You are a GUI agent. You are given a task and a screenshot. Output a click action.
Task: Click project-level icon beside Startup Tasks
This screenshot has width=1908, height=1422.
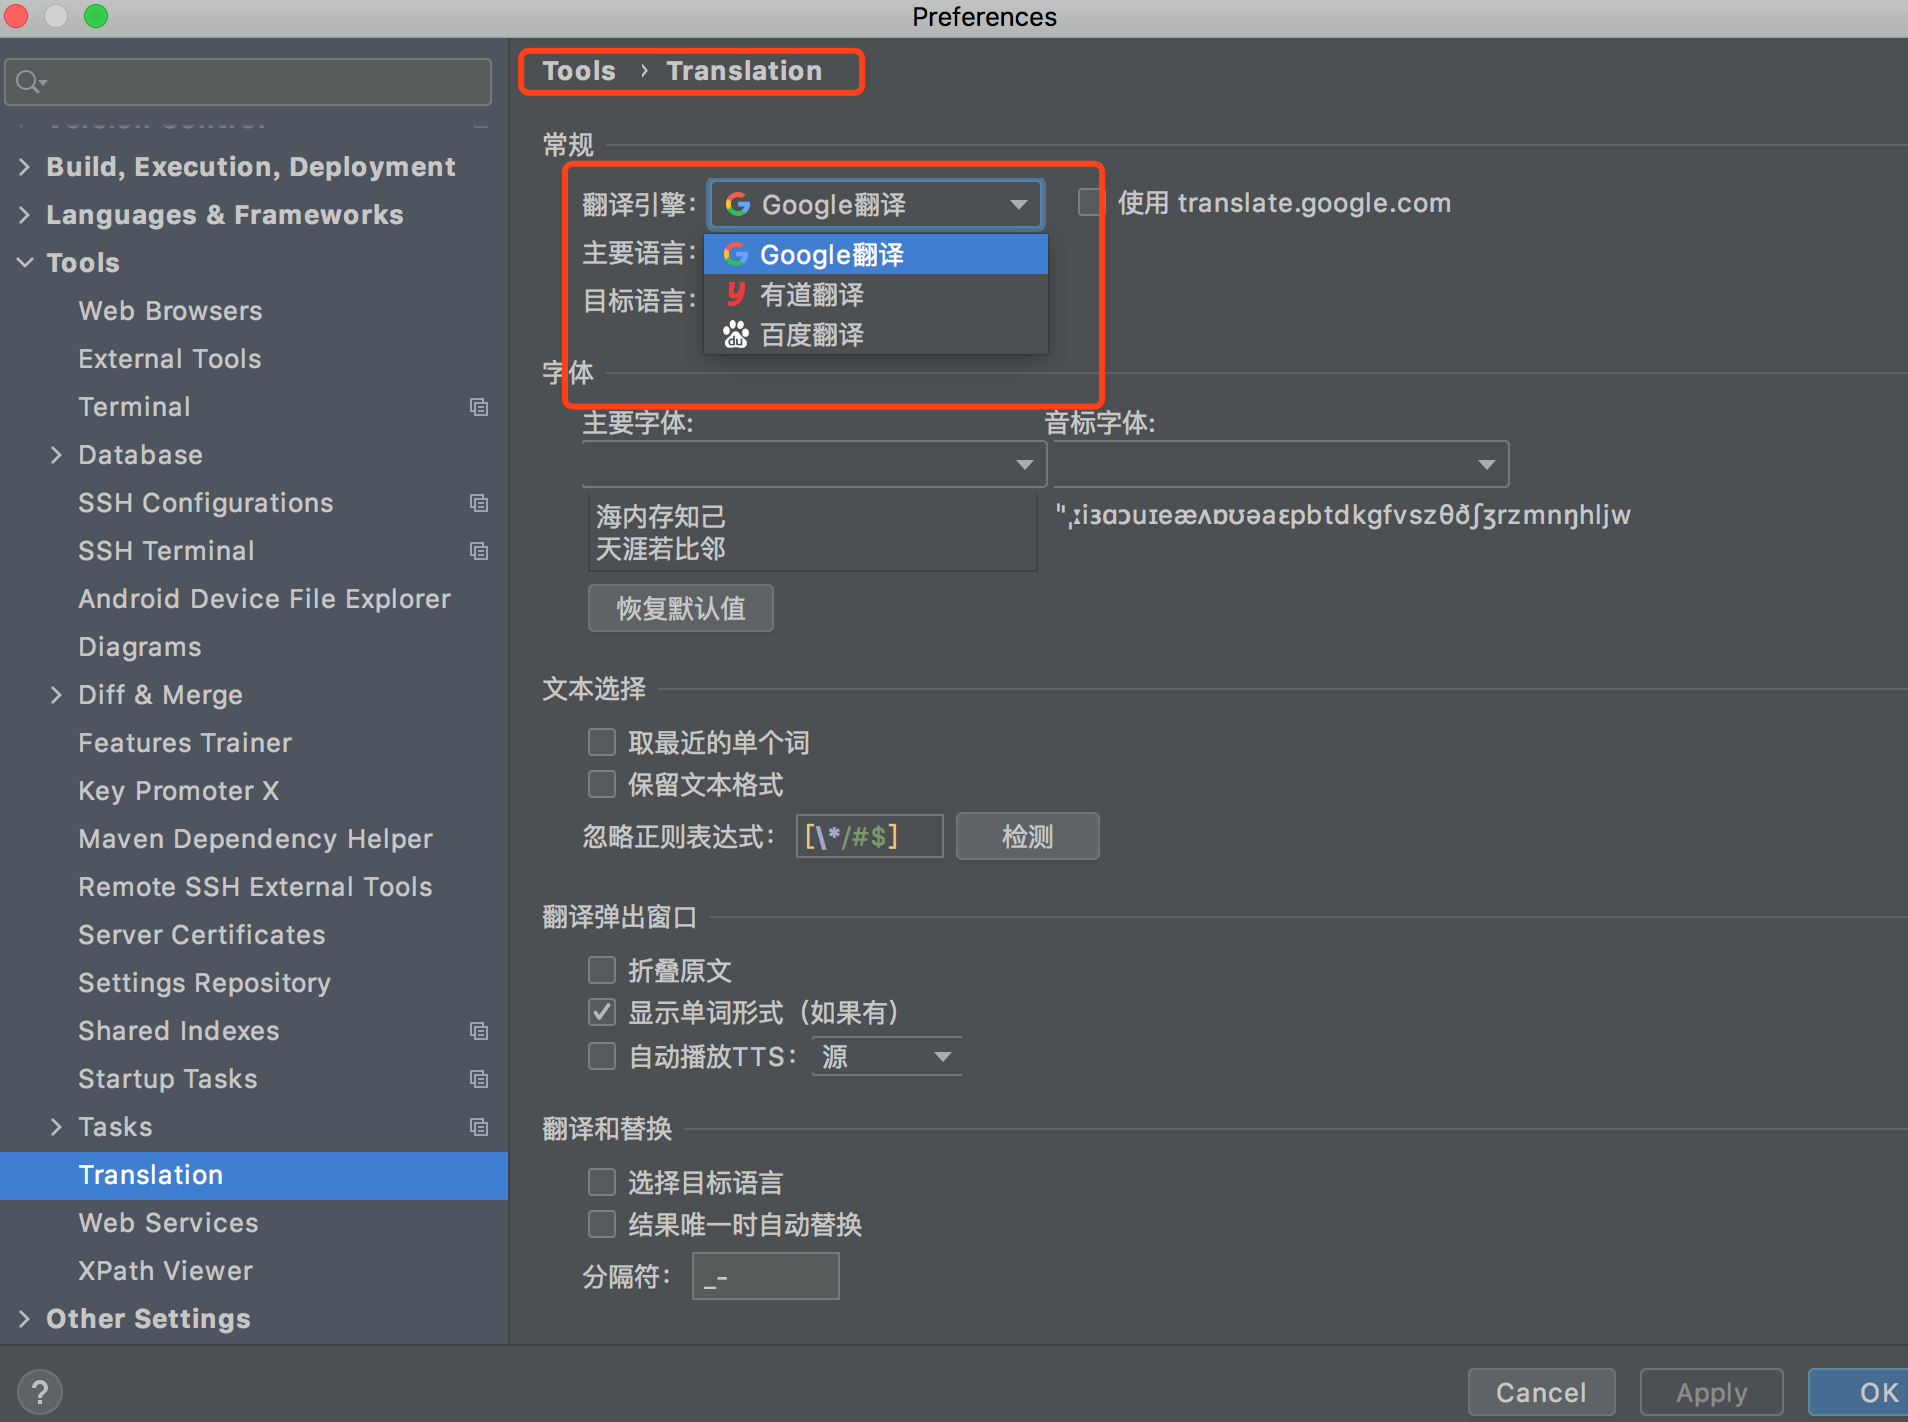(x=479, y=1079)
